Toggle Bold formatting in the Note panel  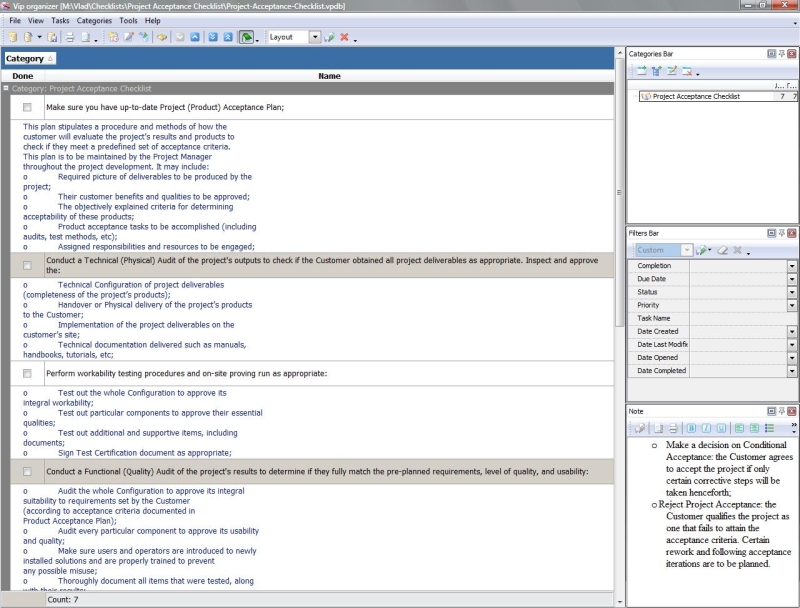pyautogui.click(x=692, y=428)
